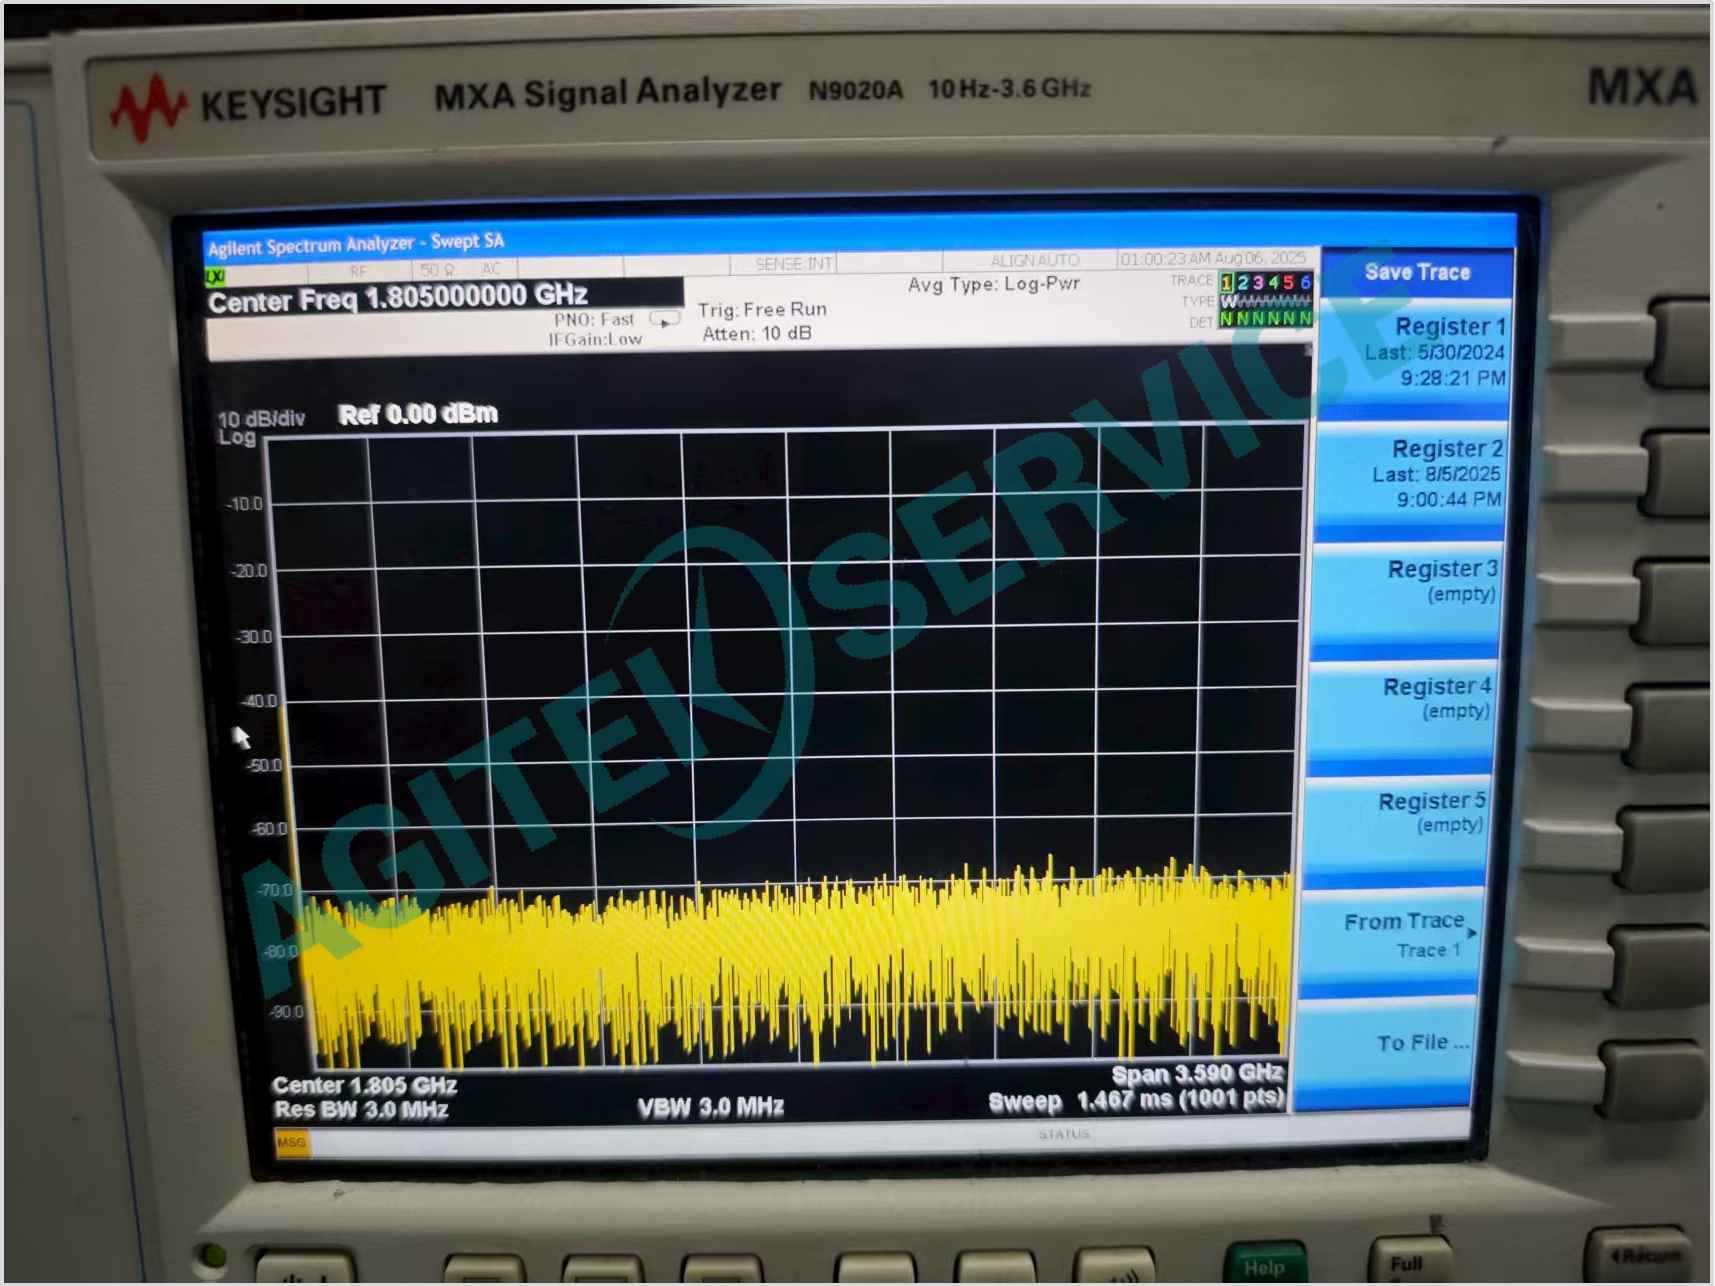
Task: Click the Span 3.590 GHz annotation
Action: point(1197,1075)
